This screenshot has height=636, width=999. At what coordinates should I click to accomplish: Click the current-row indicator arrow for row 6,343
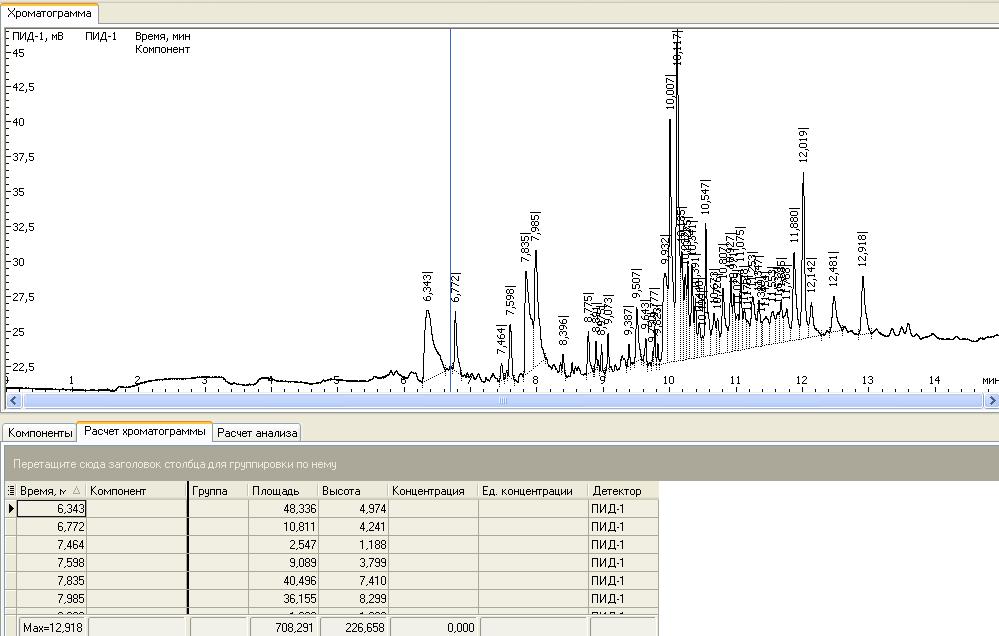tap(11, 509)
